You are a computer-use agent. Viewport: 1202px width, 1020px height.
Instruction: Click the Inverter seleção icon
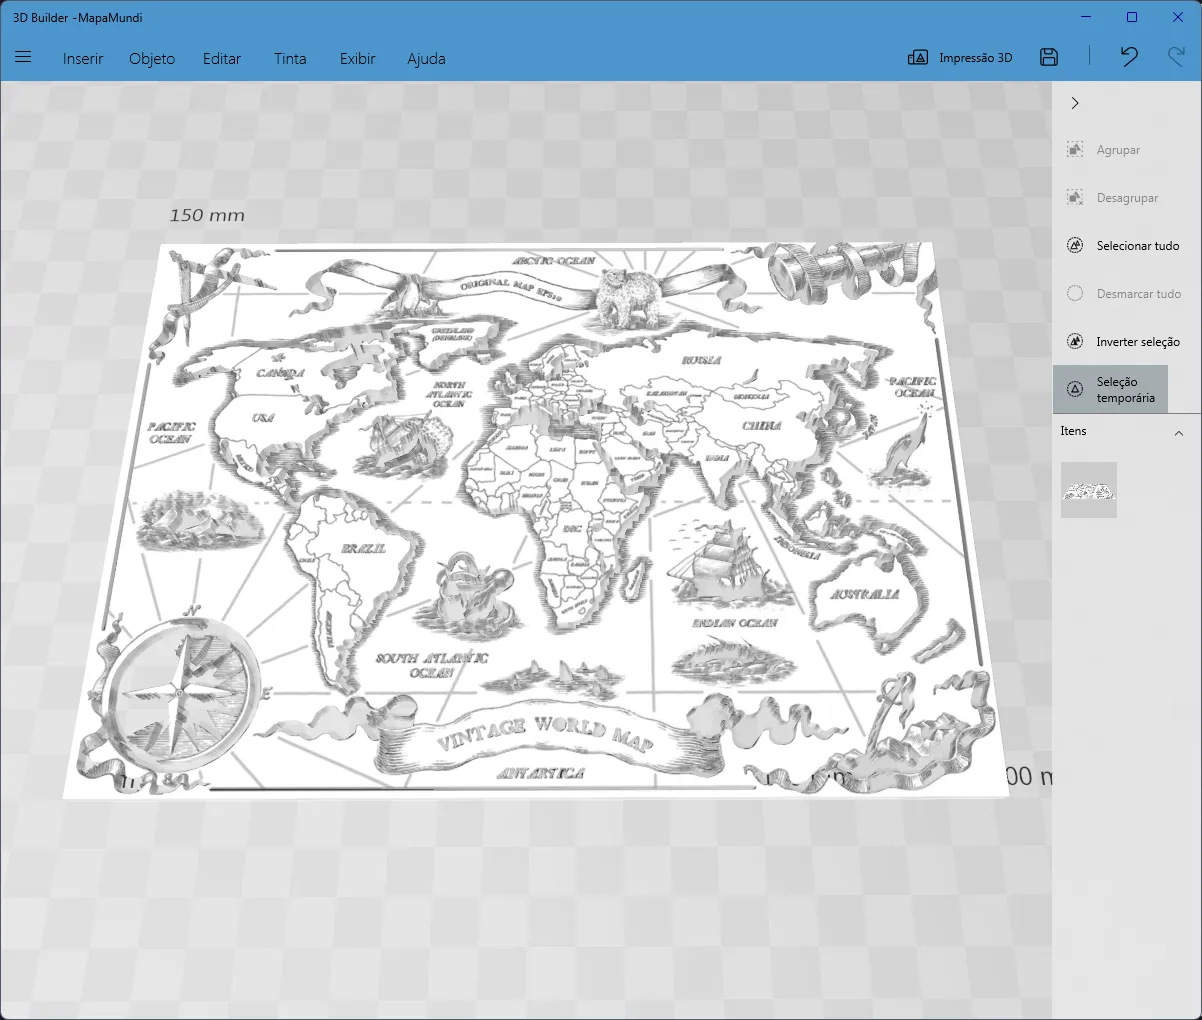click(x=1075, y=341)
